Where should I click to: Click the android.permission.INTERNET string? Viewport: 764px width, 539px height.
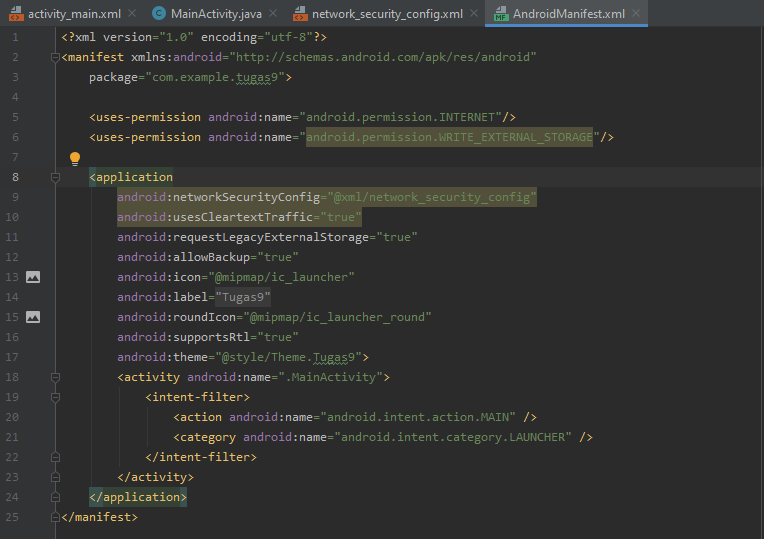point(400,117)
